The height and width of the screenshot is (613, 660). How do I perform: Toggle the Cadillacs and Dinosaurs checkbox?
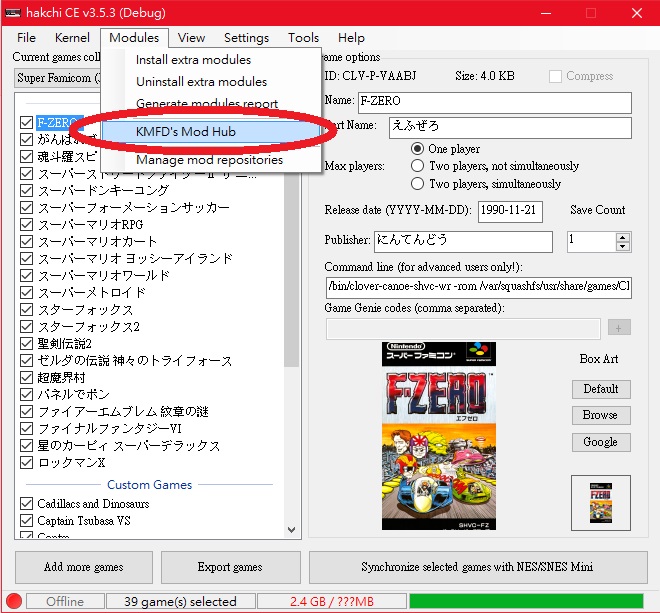tap(27, 504)
